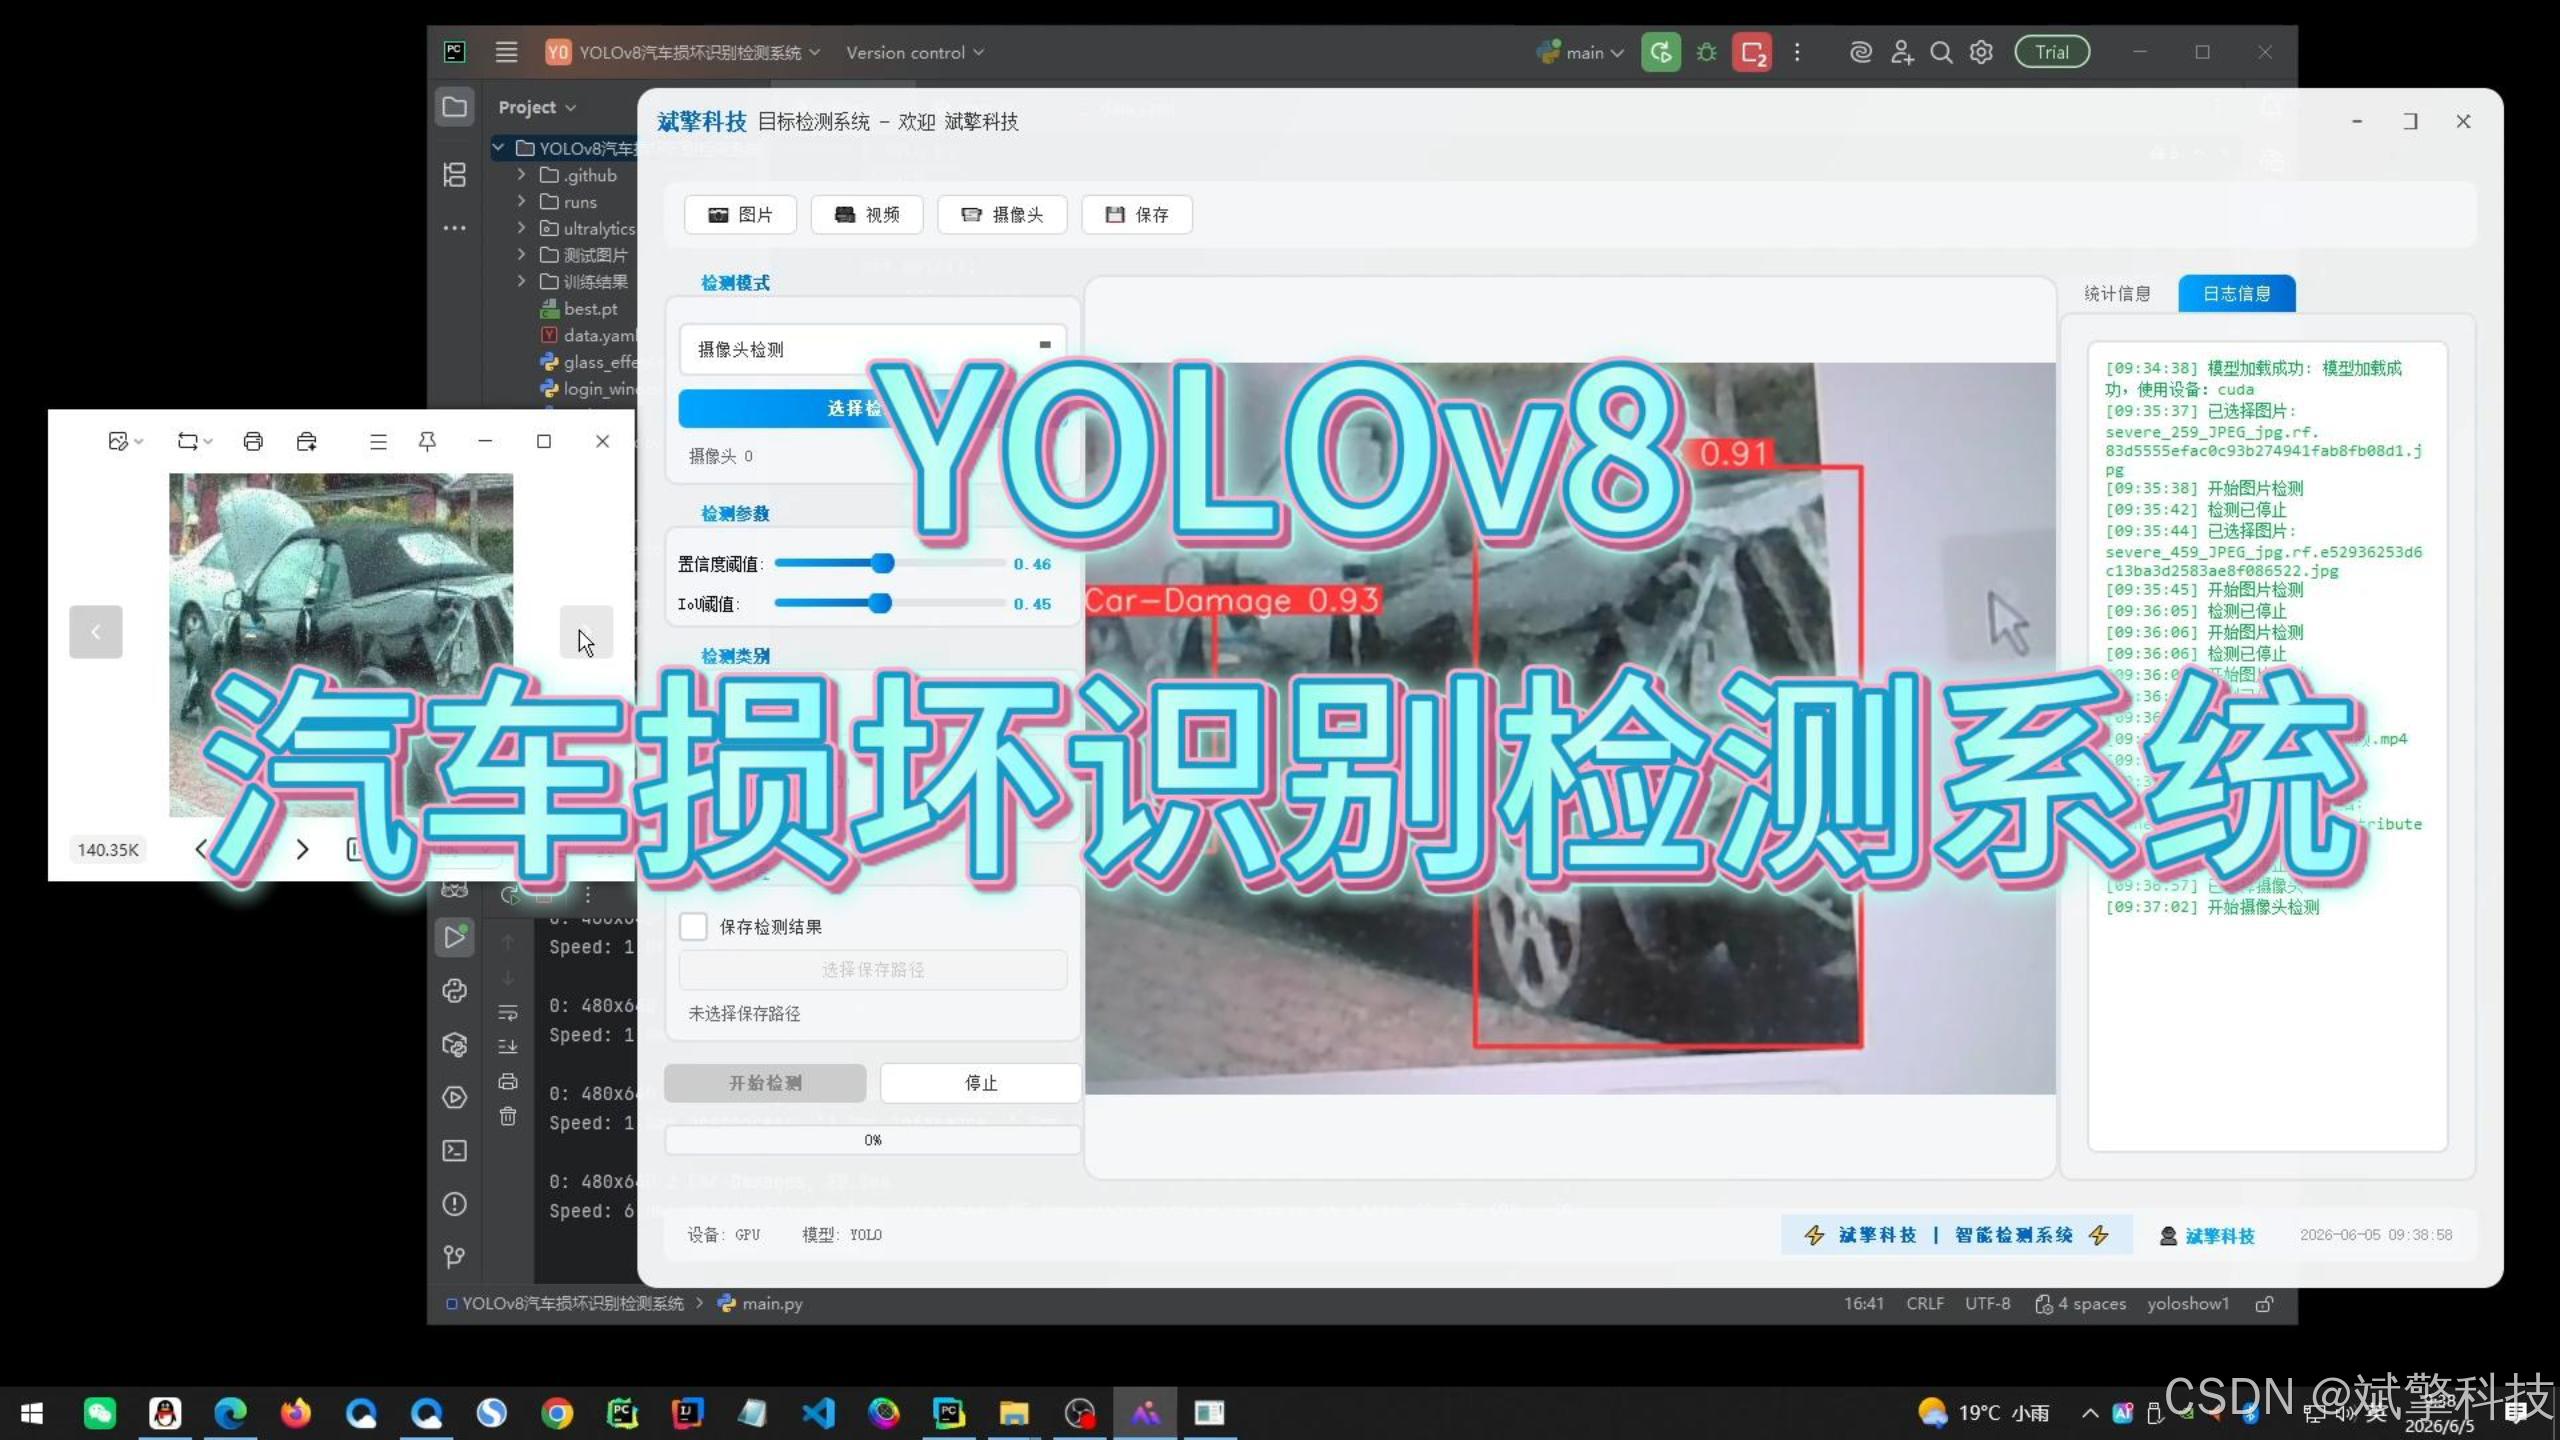Open Visual Studio Code from the taskbar
2560x1440 pixels.
click(818, 1413)
